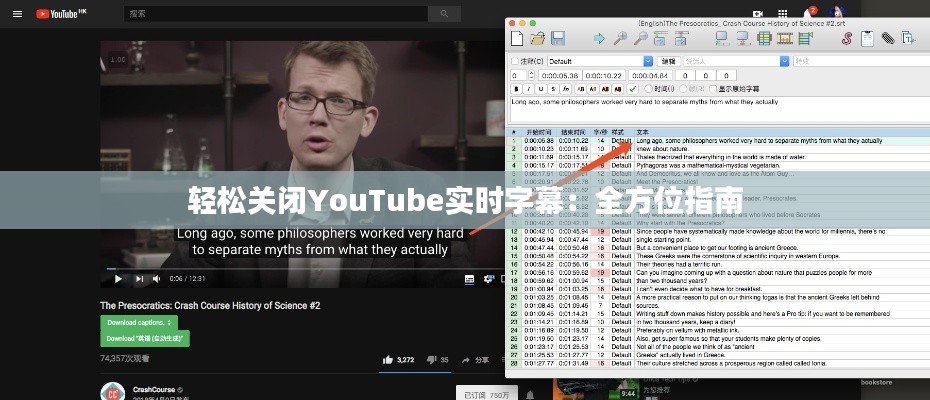Like the video with thumbs up
Viewport: 930px width, 400px height.
[399, 360]
